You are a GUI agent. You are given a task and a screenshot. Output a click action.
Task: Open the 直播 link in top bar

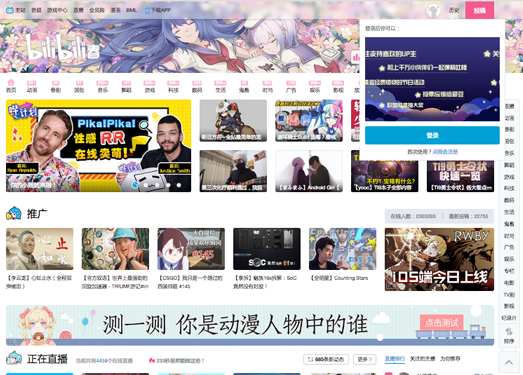tap(78, 10)
